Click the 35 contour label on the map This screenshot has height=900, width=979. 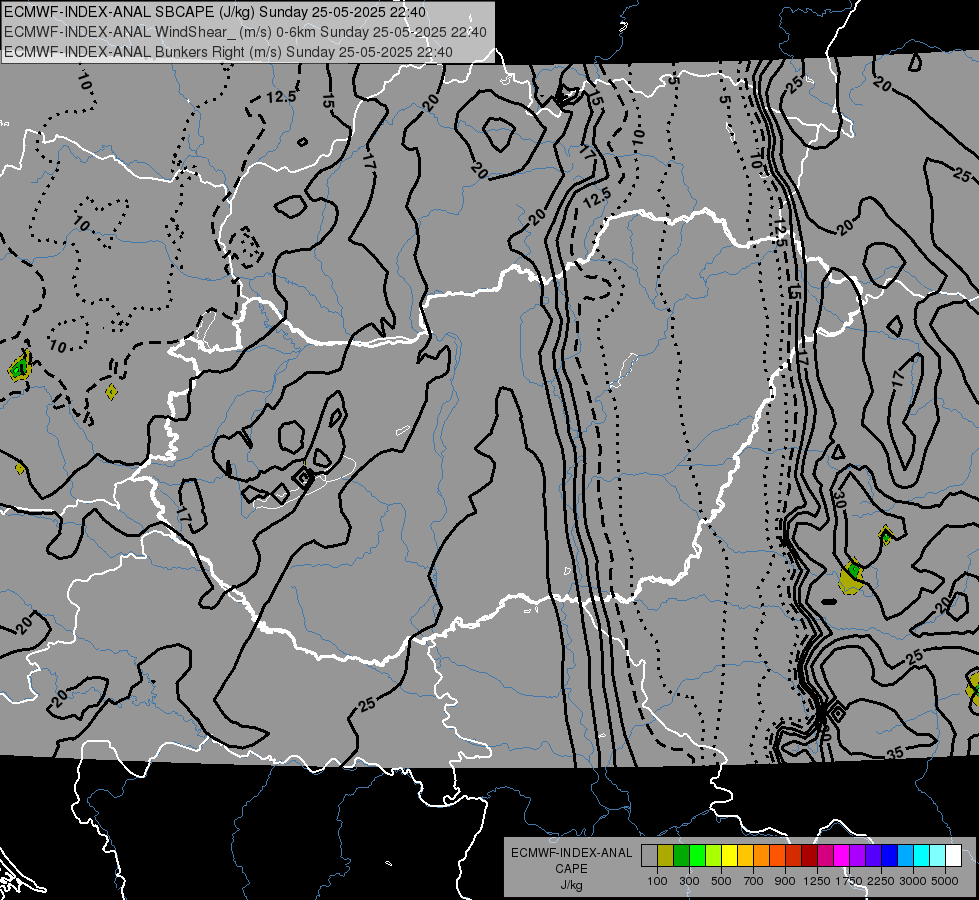click(895, 753)
